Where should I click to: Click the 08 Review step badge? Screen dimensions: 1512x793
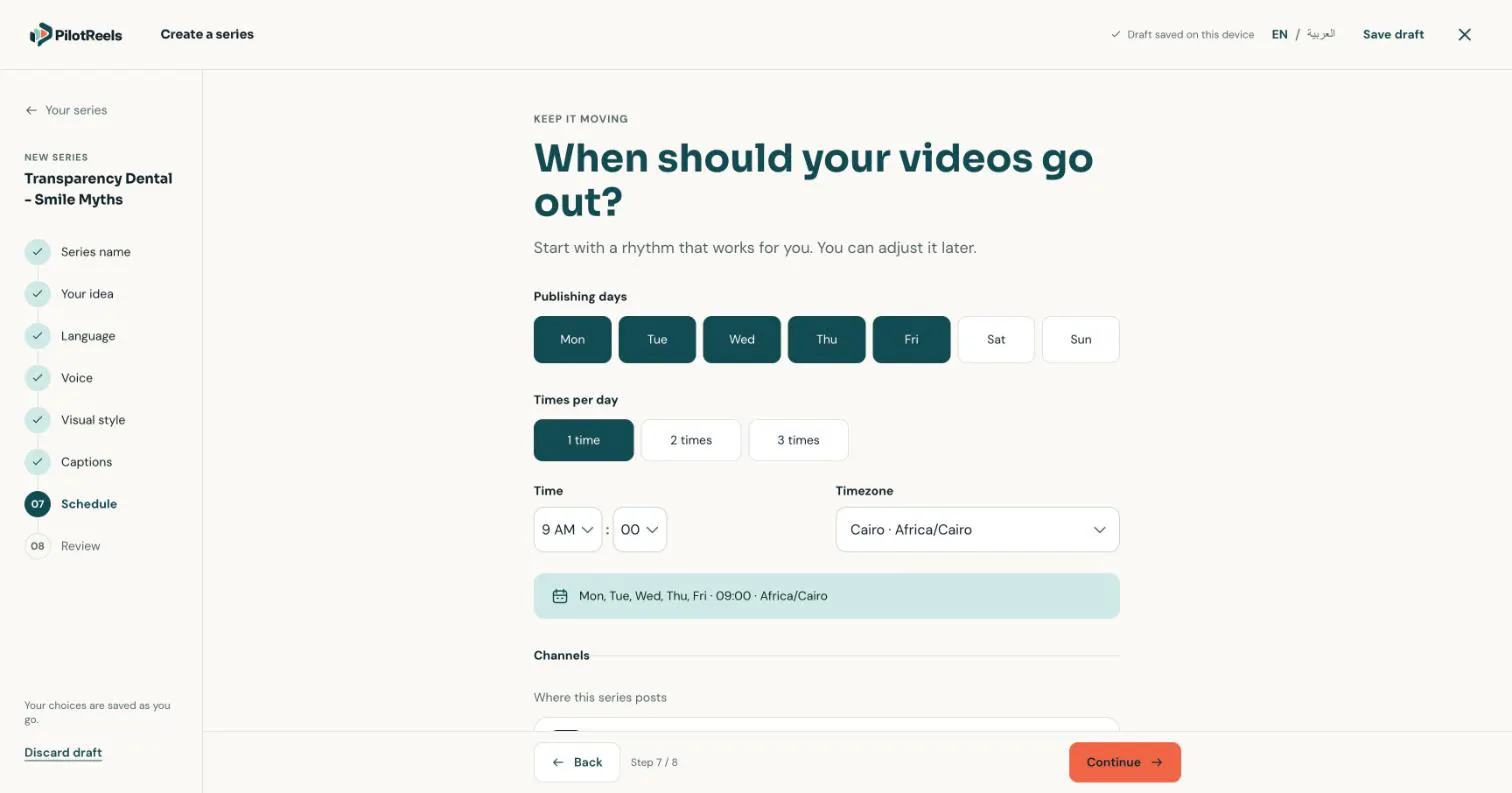37,546
